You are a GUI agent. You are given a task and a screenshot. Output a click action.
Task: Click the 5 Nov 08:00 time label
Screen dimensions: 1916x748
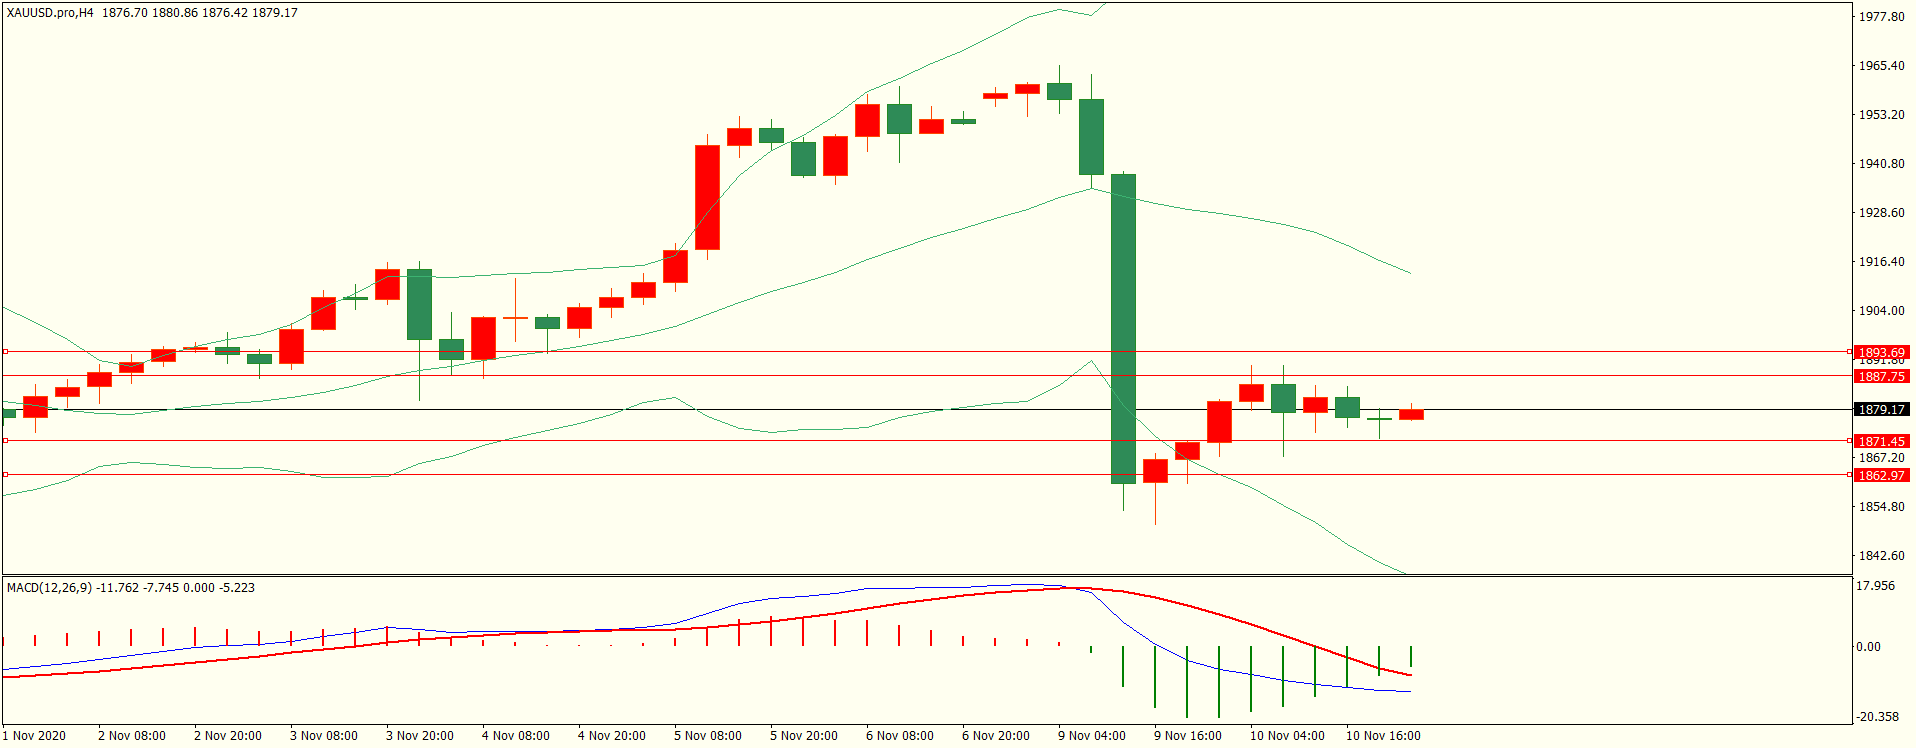[x=708, y=736]
